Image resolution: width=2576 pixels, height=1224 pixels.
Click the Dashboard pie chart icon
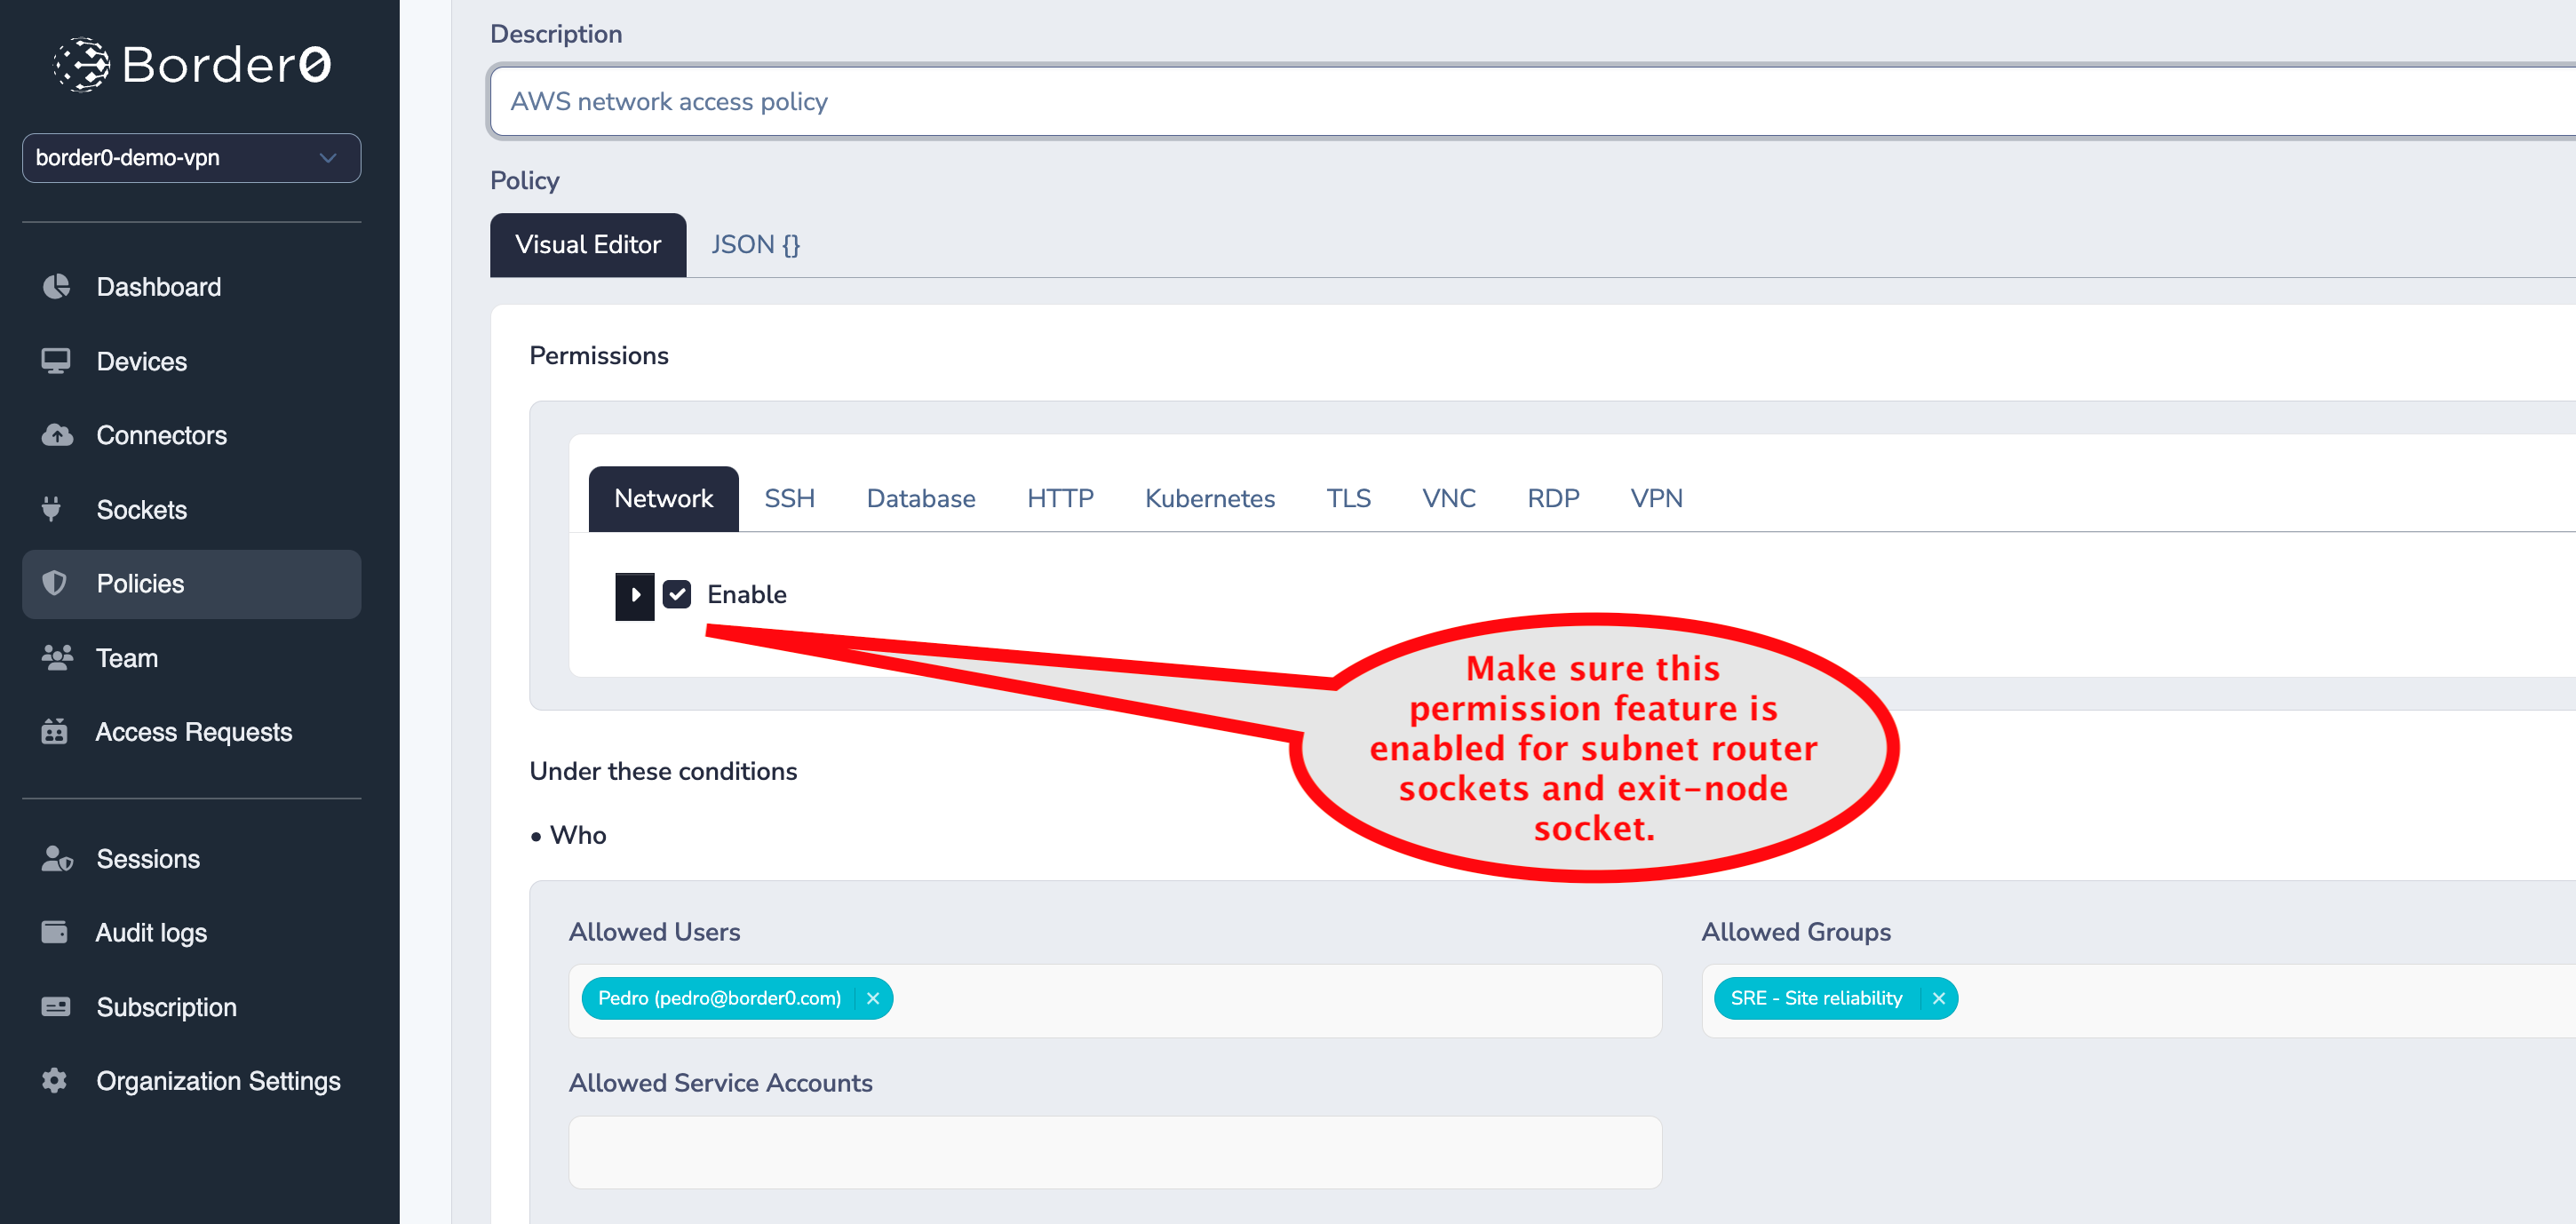[56, 287]
